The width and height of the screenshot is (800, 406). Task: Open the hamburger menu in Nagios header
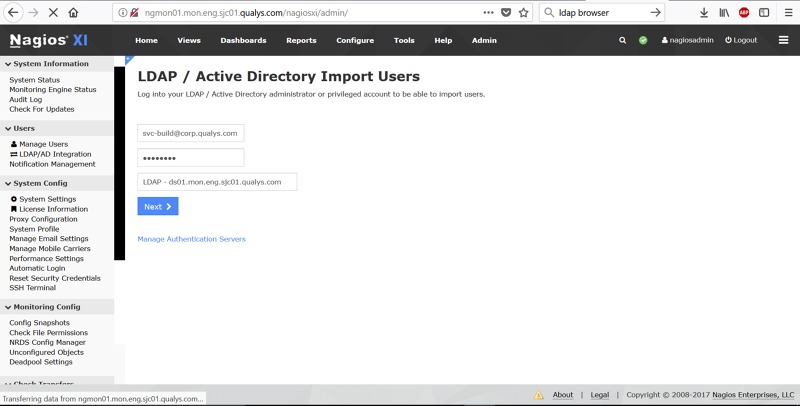point(783,40)
